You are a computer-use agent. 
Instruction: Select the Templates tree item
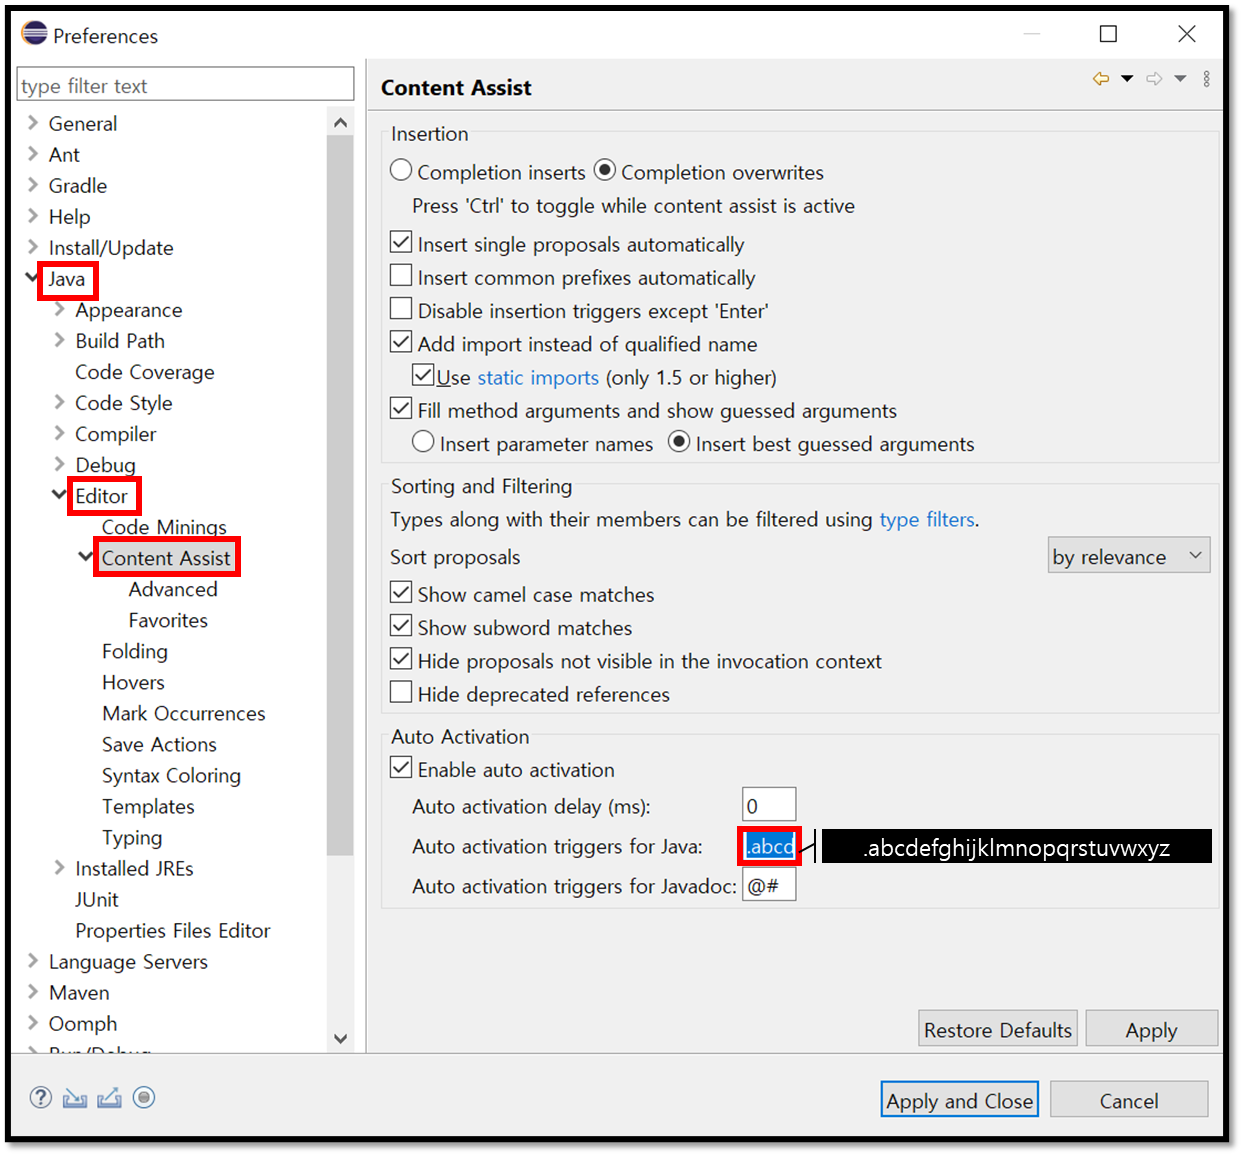point(148,806)
